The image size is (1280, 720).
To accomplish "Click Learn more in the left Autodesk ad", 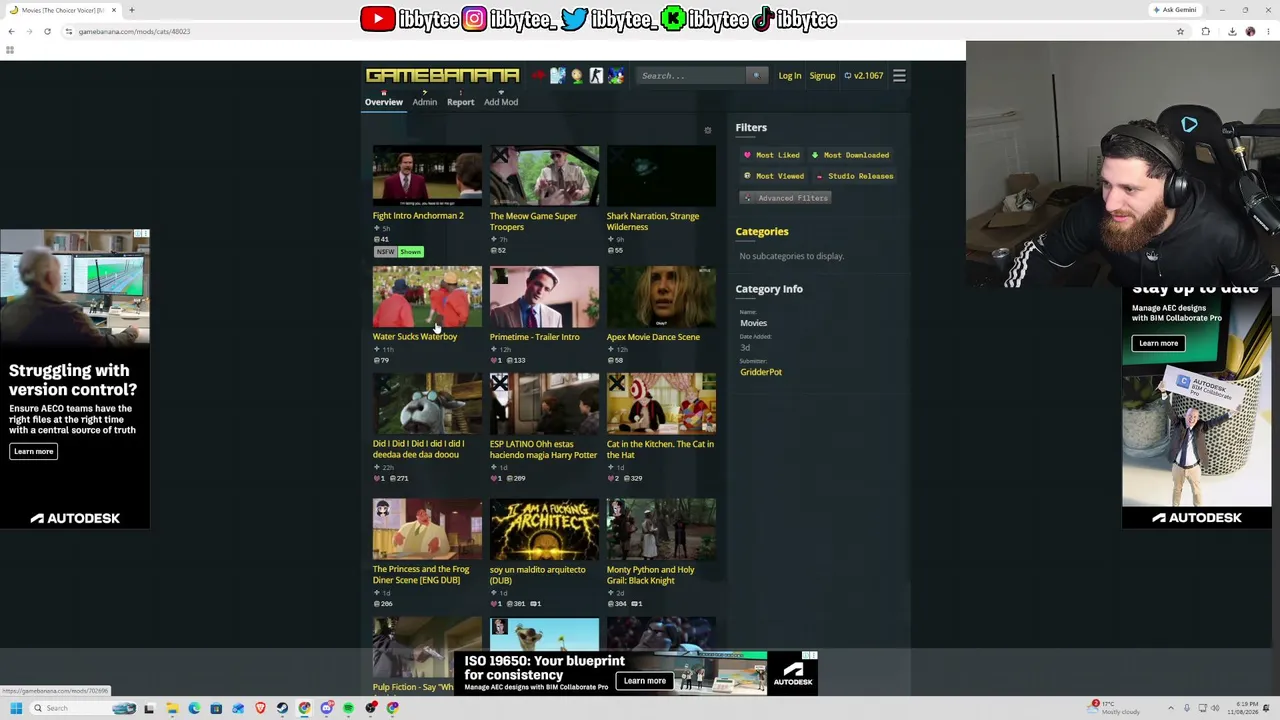I will coord(33,451).
